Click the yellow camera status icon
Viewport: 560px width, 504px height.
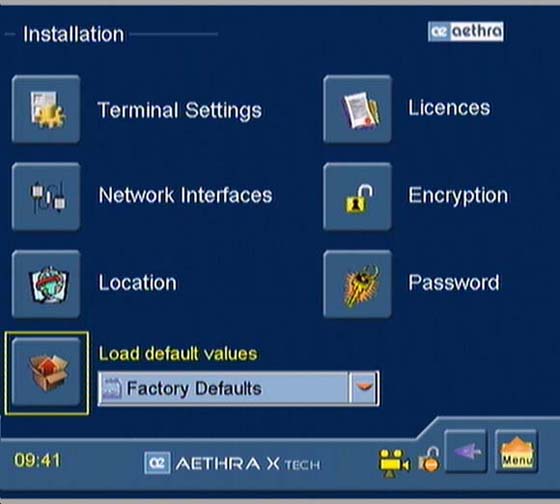click(x=394, y=463)
